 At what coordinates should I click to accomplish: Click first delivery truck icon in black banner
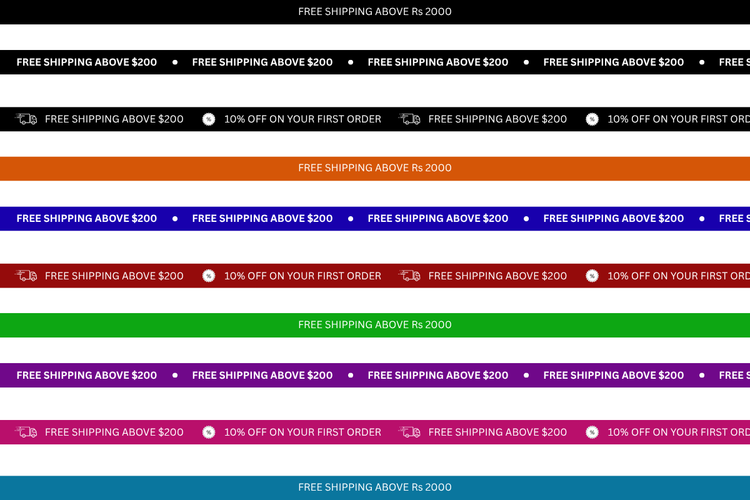coord(27,119)
